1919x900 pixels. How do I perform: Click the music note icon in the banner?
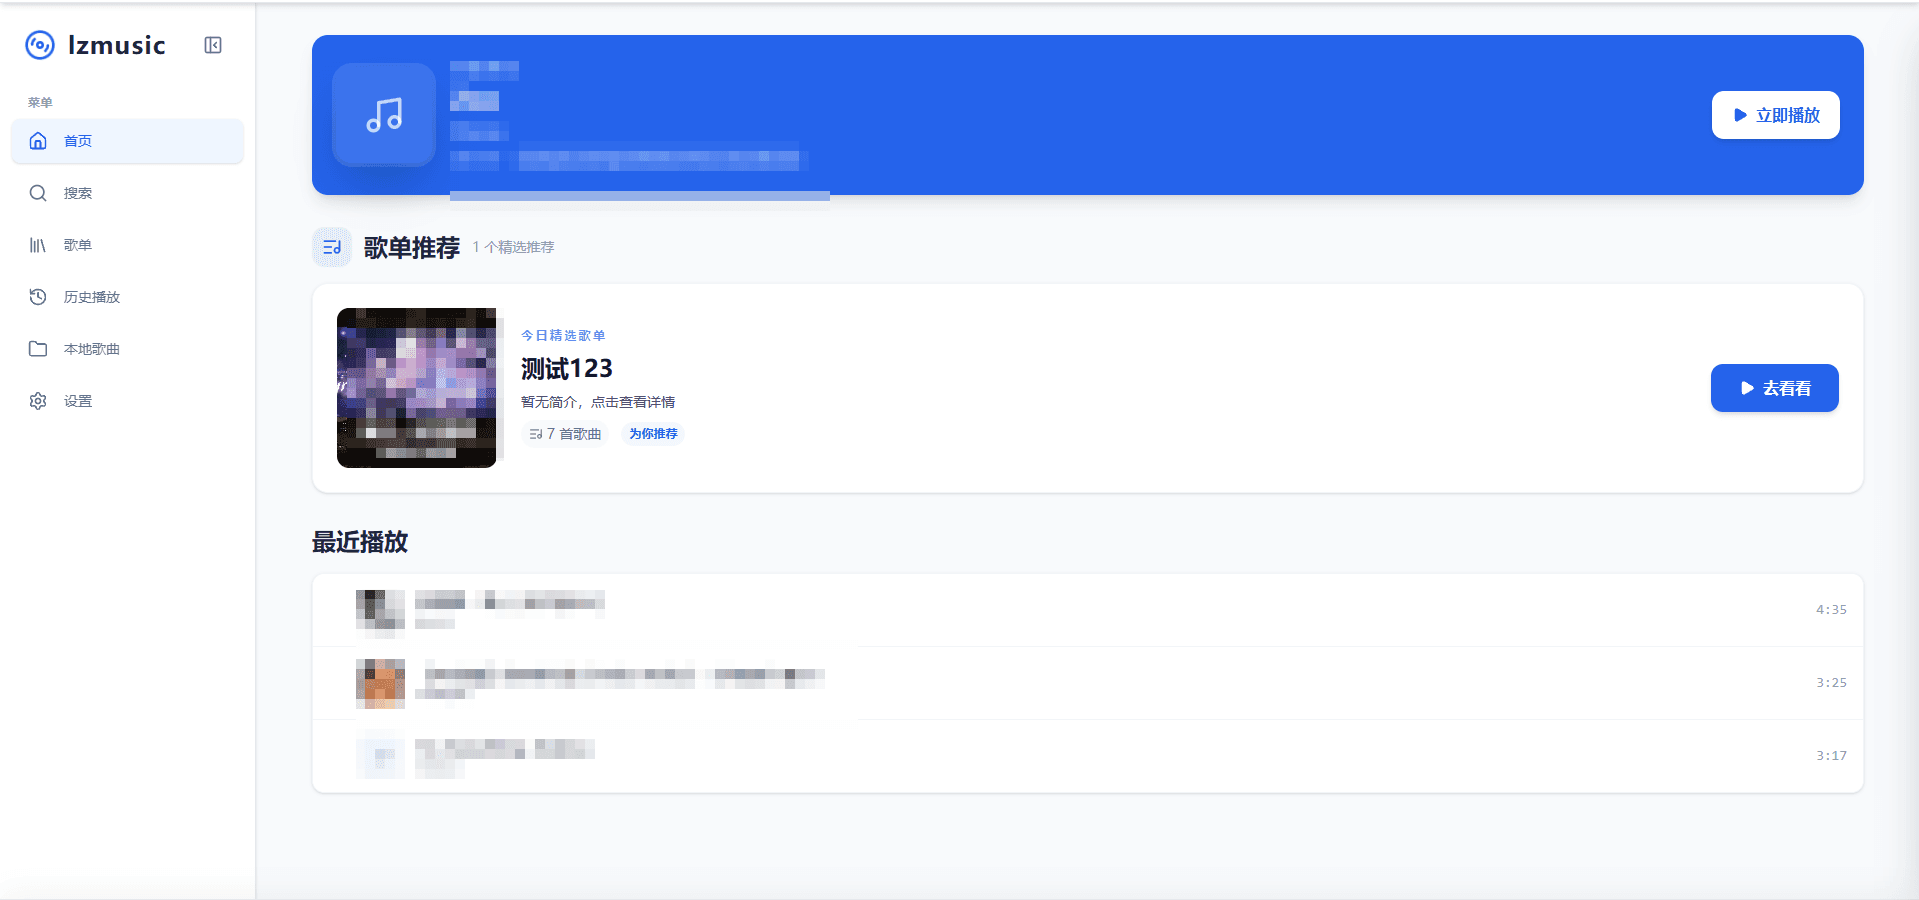383,115
